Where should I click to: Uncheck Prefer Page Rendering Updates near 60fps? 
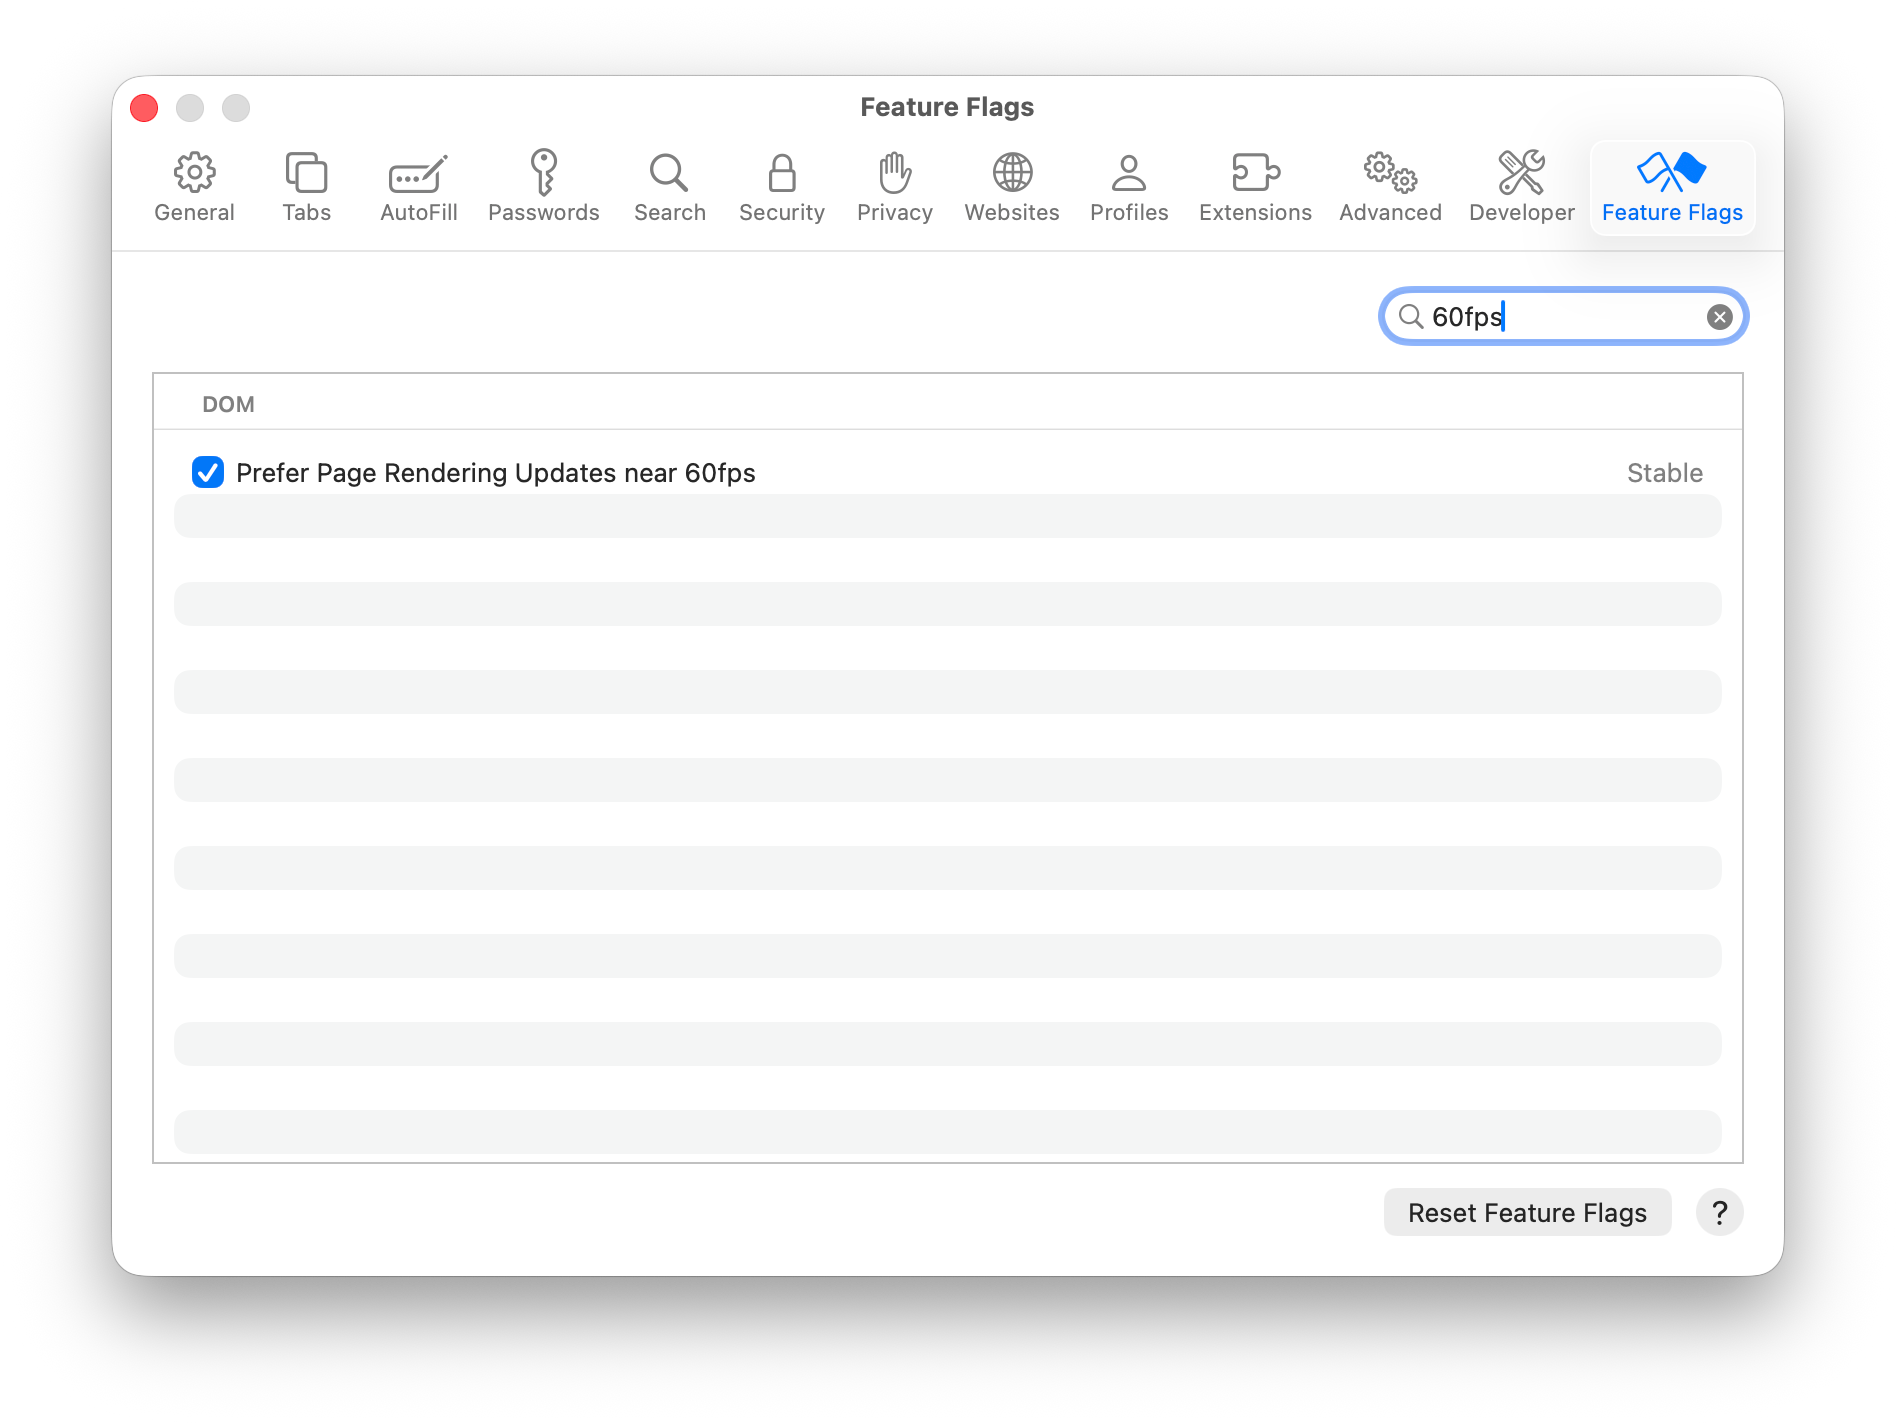point(208,472)
